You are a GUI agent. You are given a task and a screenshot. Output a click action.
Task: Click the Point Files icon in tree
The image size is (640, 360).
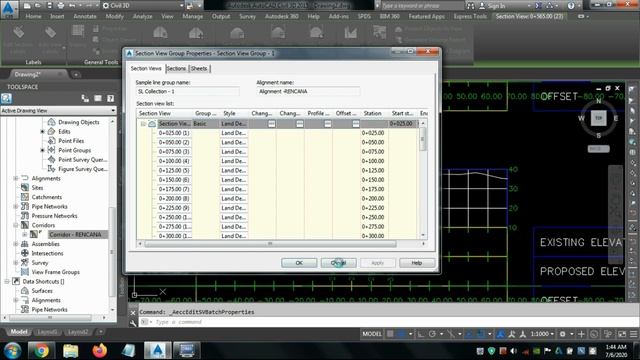click(x=51, y=140)
